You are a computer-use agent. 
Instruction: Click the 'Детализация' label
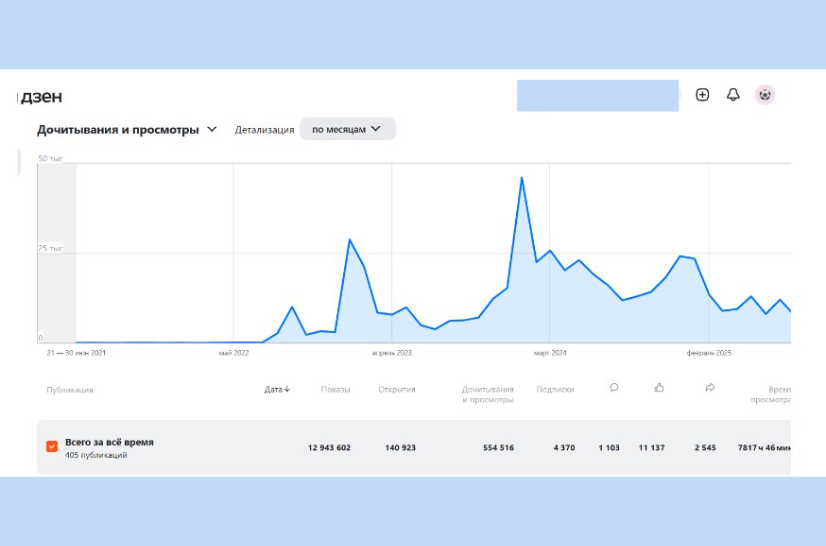[x=264, y=130]
